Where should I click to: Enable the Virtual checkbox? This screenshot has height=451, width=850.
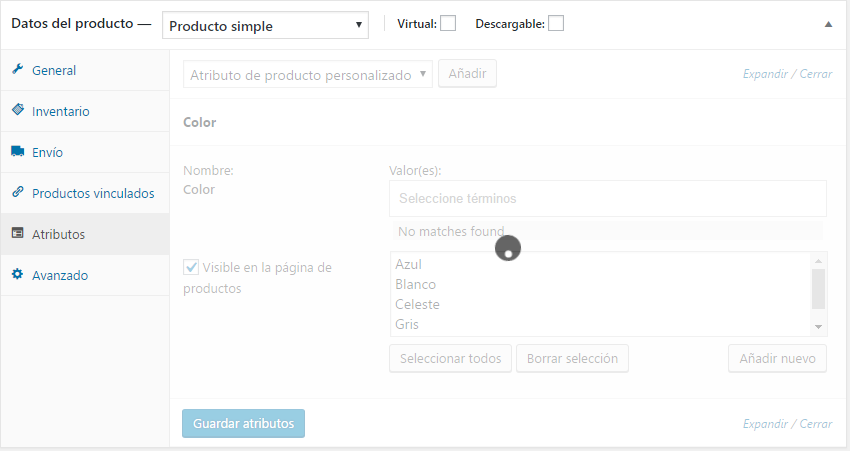(448, 23)
